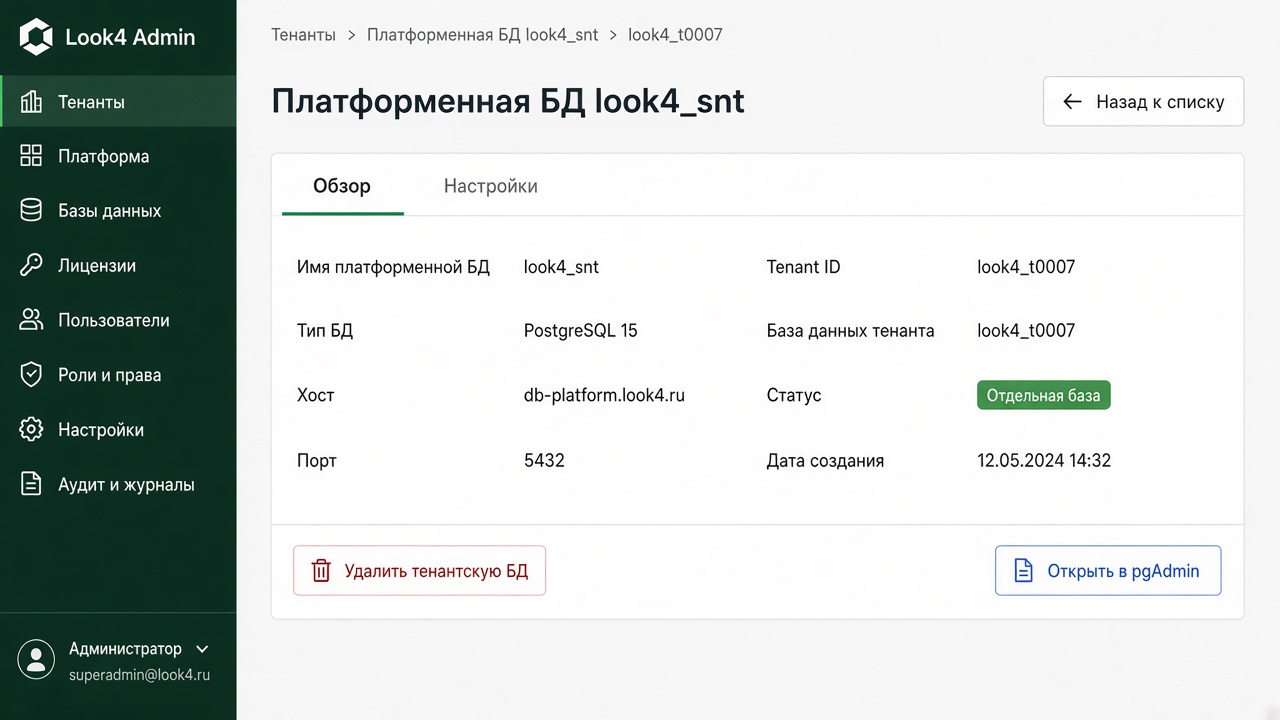The width and height of the screenshot is (1280, 720).
Task: Click the Look4 Admin title text
Action: [130, 37]
